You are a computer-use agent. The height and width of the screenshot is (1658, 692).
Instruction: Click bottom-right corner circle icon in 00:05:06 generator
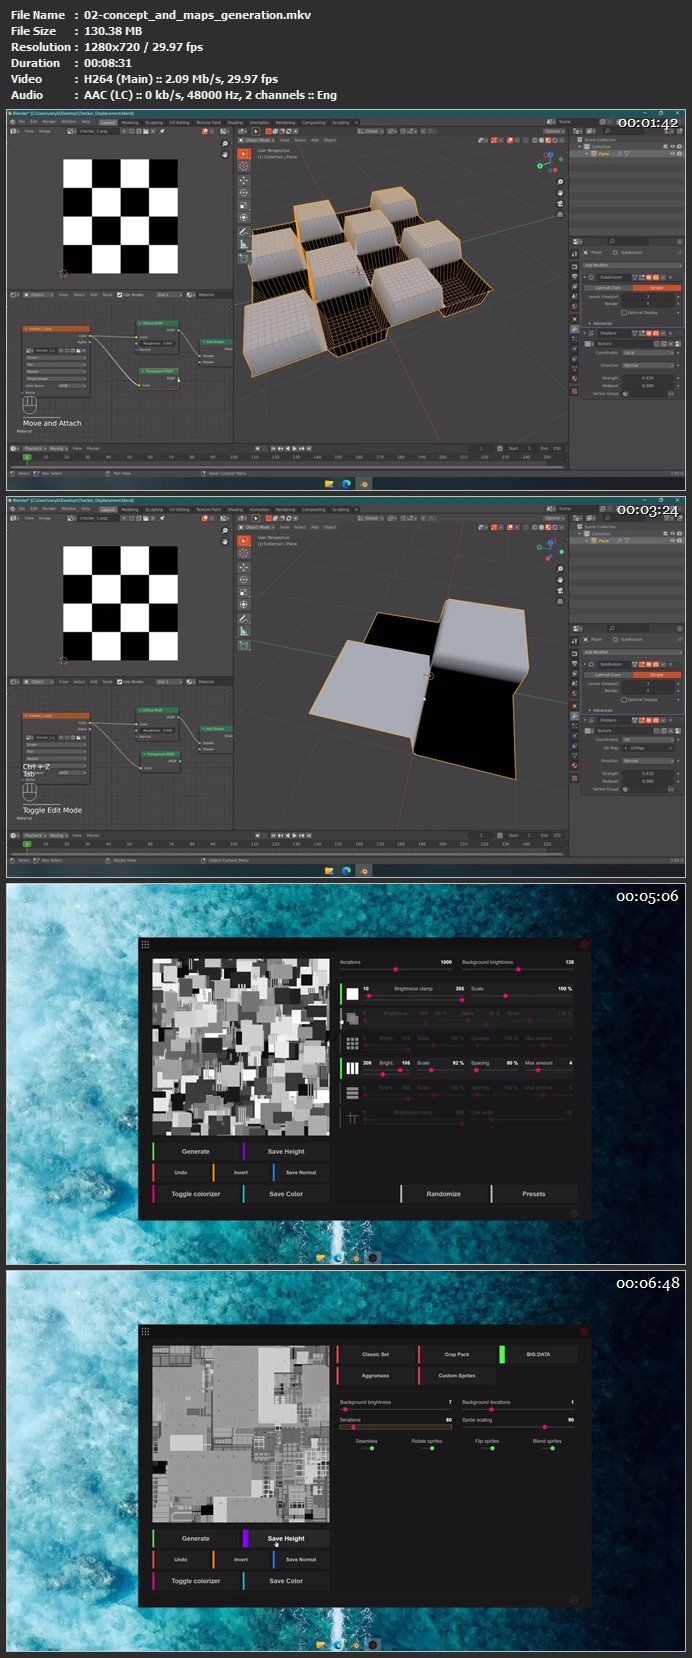tap(574, 1214)
